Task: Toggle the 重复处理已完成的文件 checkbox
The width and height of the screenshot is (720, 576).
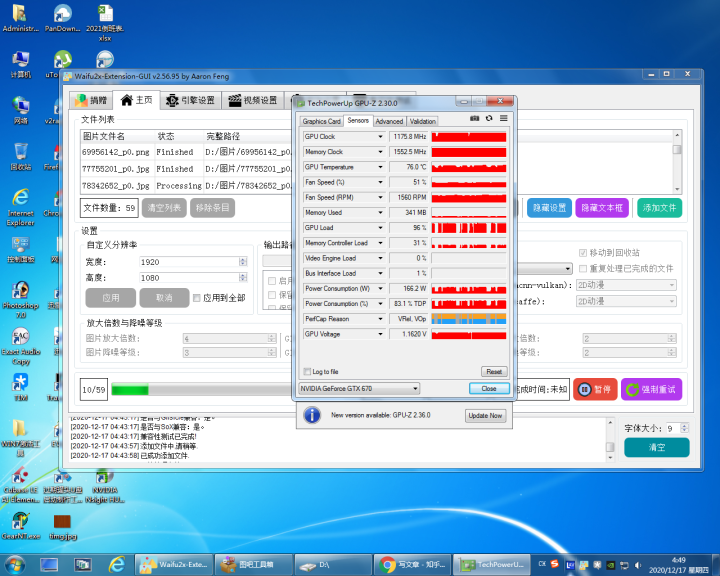Action: coord(583,268)
